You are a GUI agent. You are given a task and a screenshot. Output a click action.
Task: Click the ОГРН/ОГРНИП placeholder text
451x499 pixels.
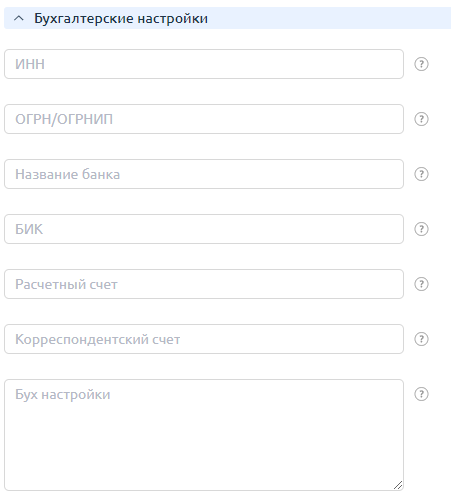tap(64, 119)
